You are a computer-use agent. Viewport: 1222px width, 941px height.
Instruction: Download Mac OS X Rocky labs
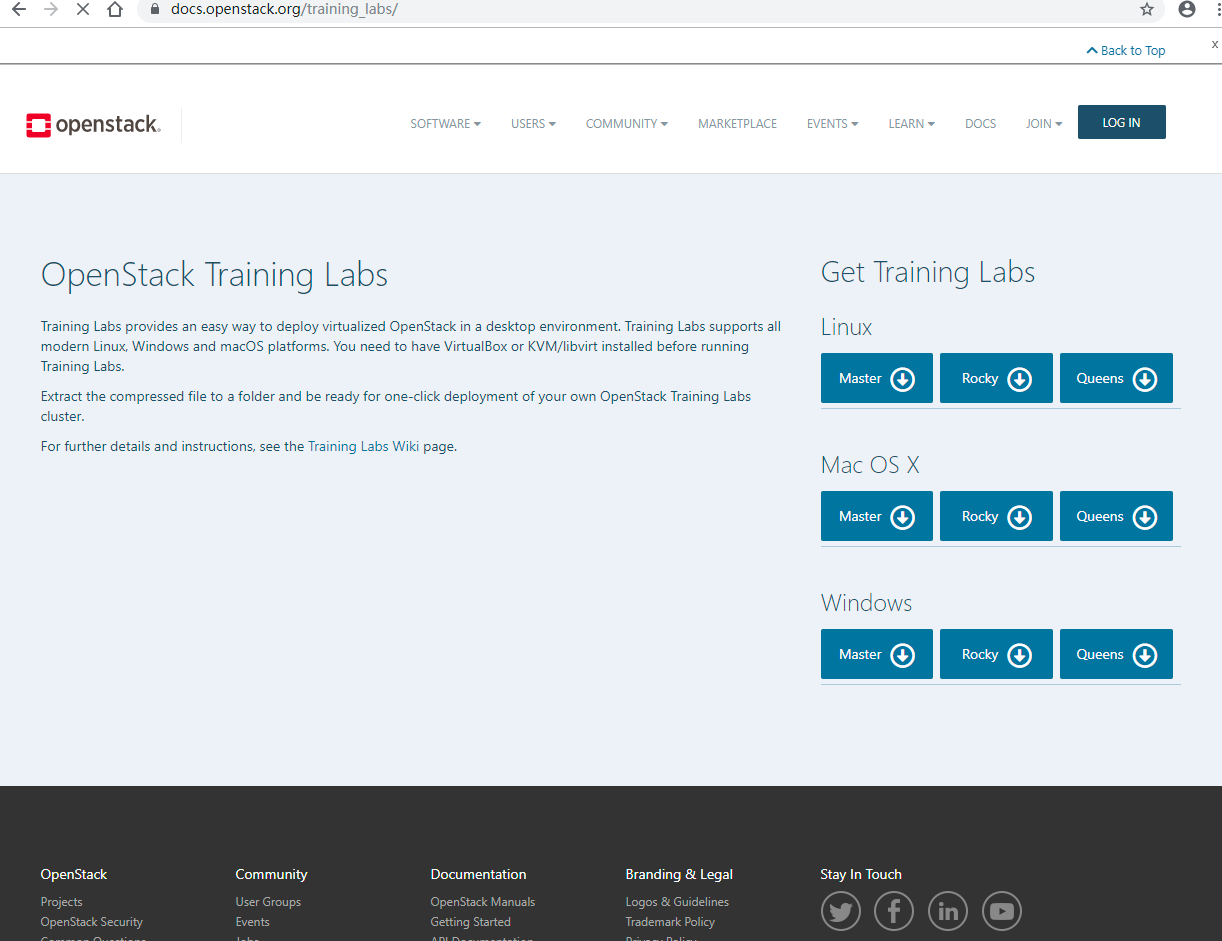tap(996, 516)
